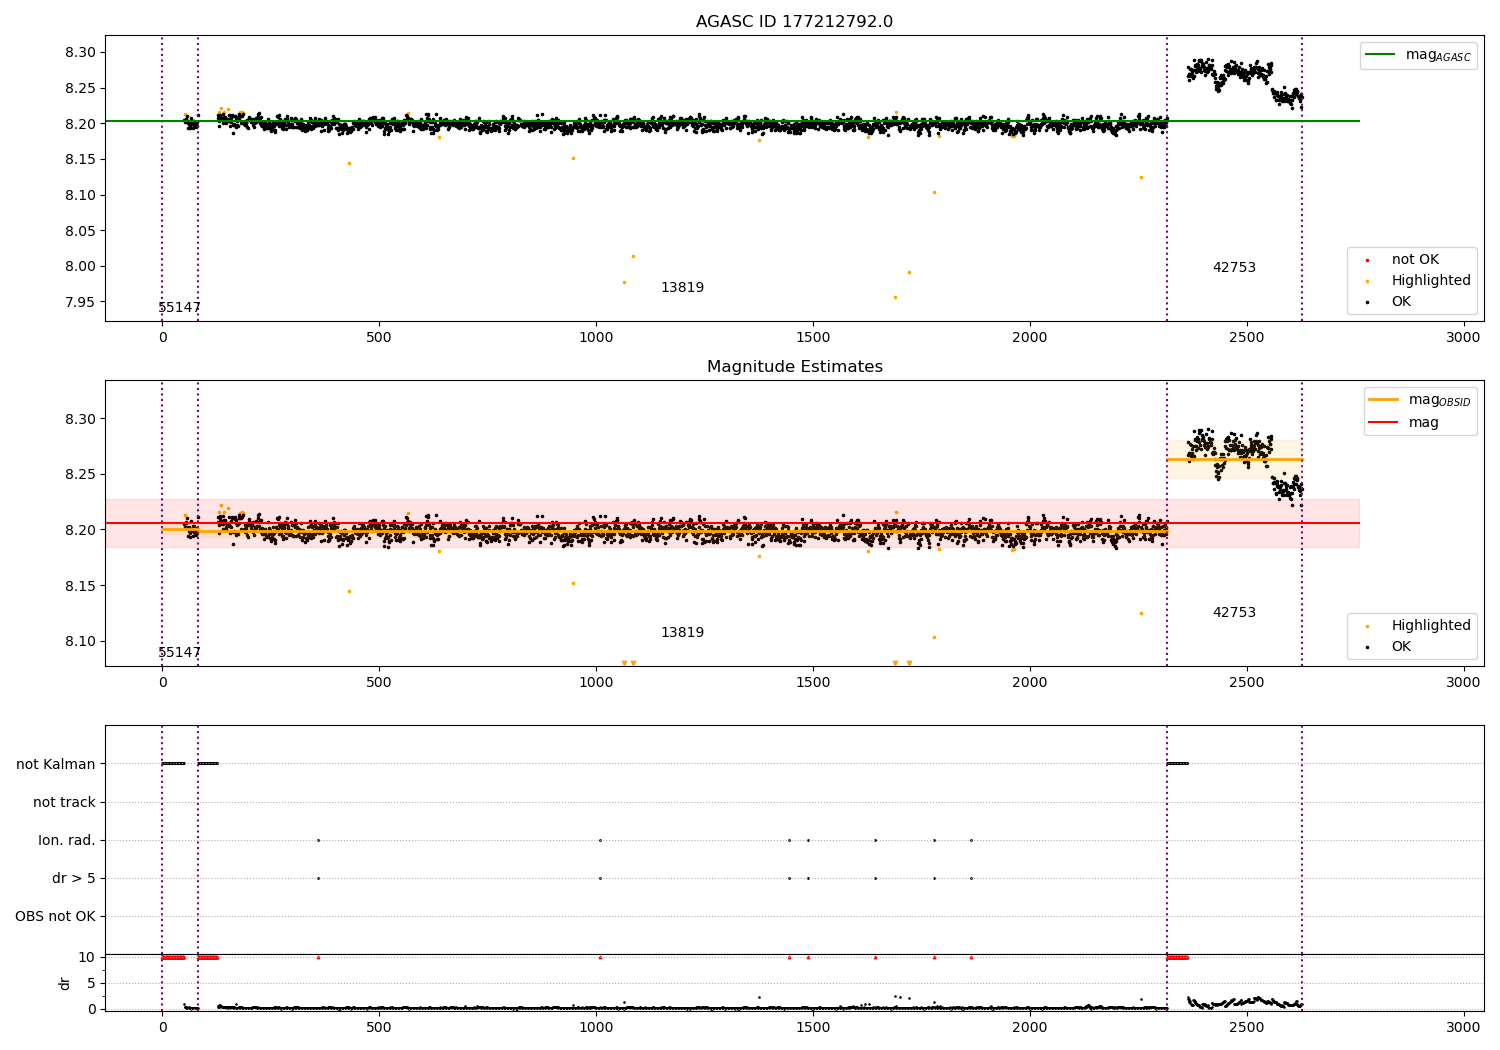Select the mag OBSID legend entry in middle plot
The height and width of the screenshot is (1050, 1500).
point(1420,400)
